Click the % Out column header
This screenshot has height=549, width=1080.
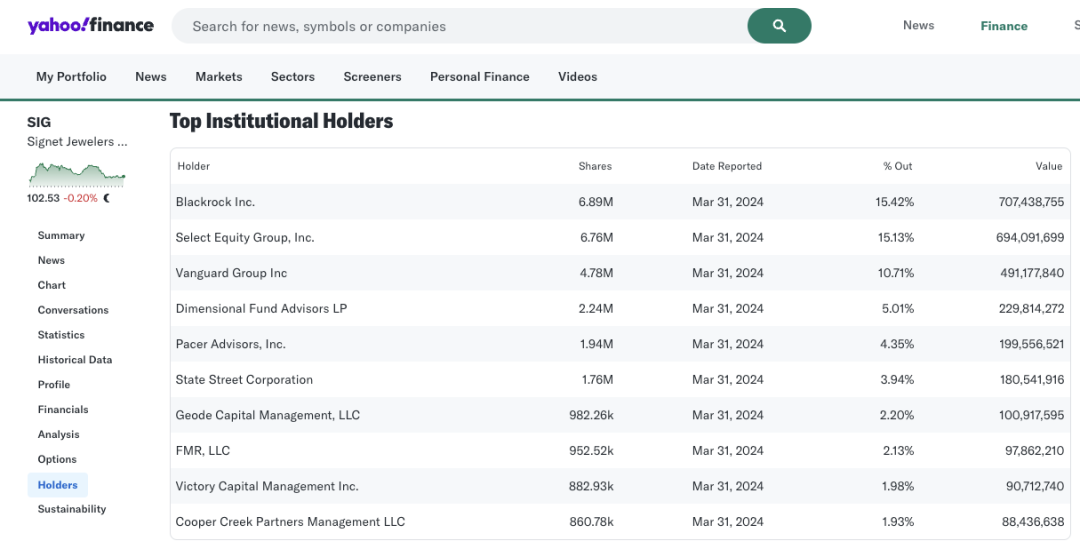pos(897,166)
